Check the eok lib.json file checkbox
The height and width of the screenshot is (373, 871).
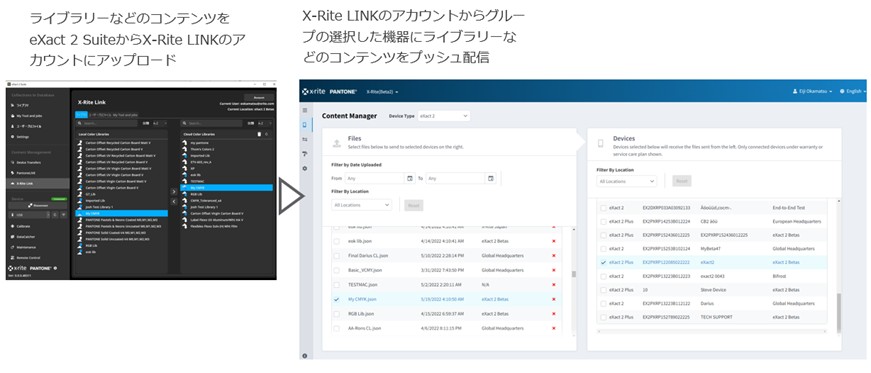(336, 241)
